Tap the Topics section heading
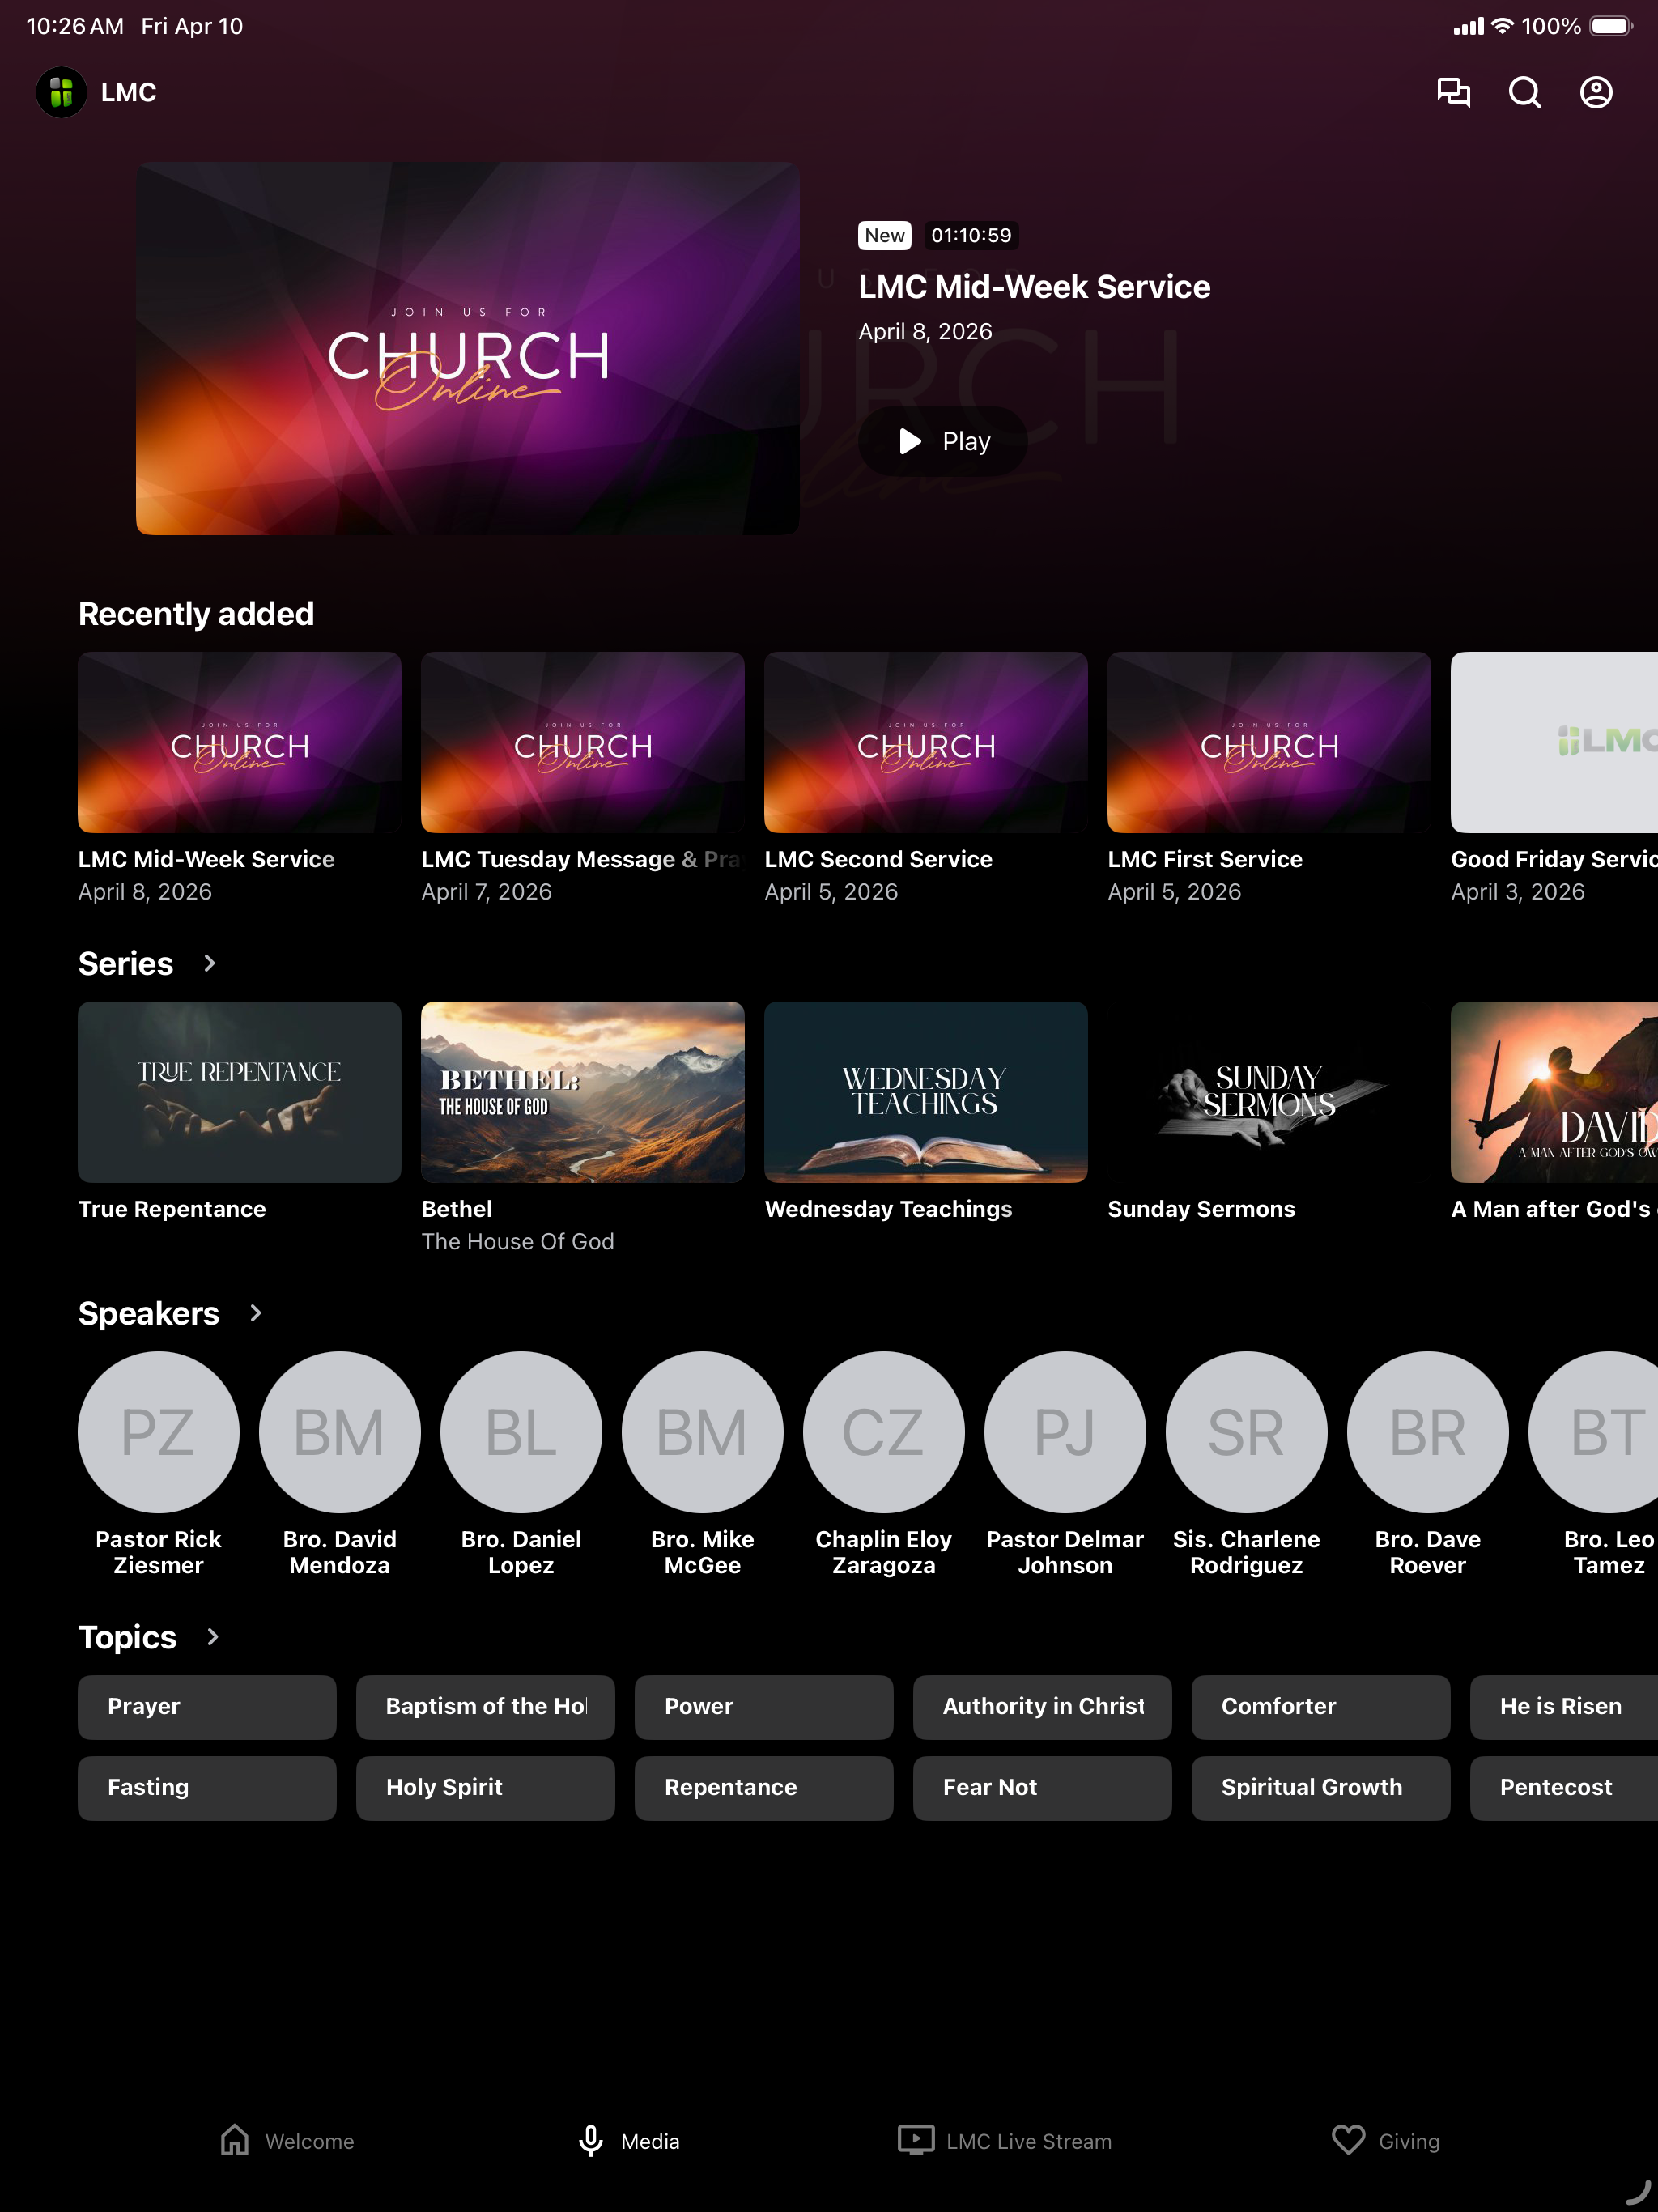This screenshot has width=1658, height=2212. coord(127,1638)
